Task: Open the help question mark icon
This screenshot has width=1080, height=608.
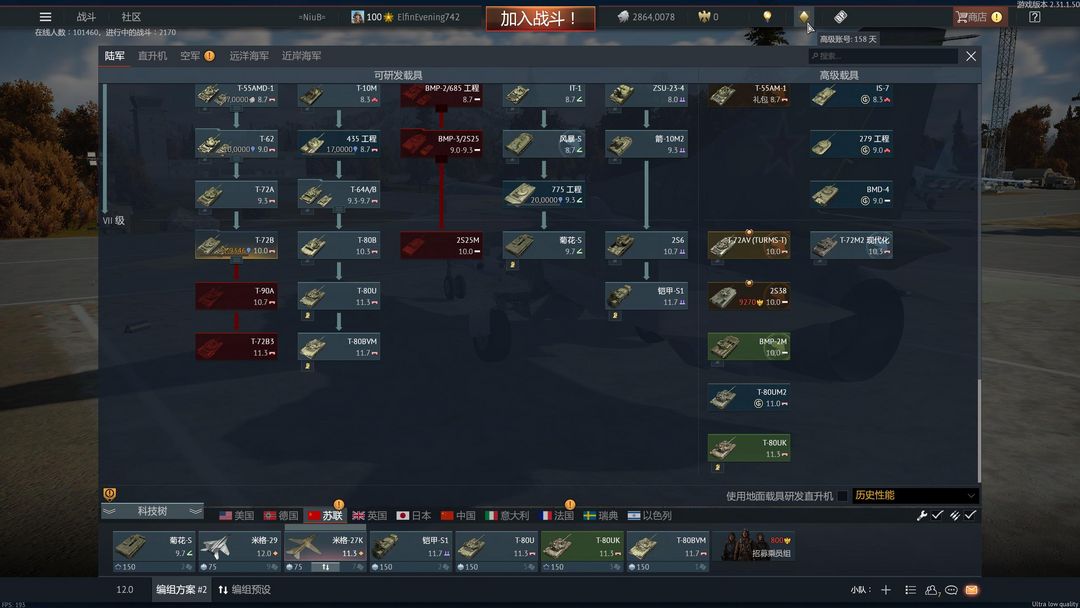Action: click(1035, 17)
